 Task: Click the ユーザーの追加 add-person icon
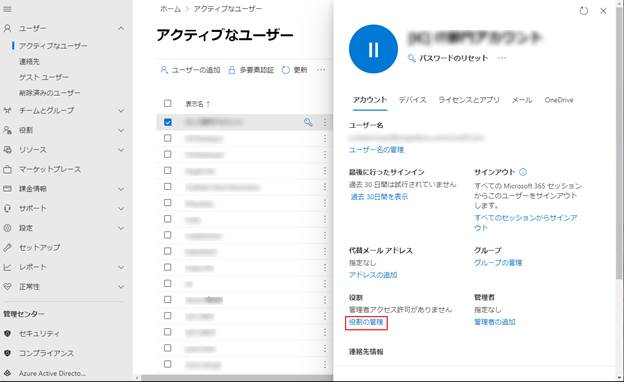pyautogui.click(x=164, y=70)
